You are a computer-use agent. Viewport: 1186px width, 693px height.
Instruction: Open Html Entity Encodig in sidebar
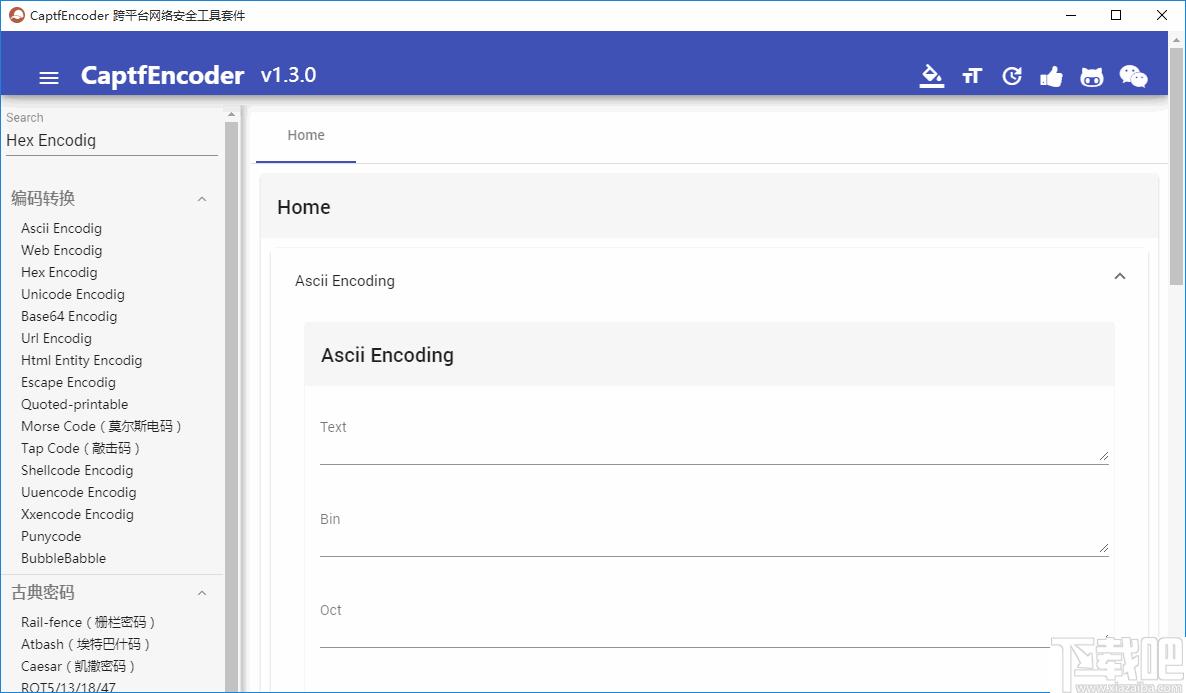(82, 360)
